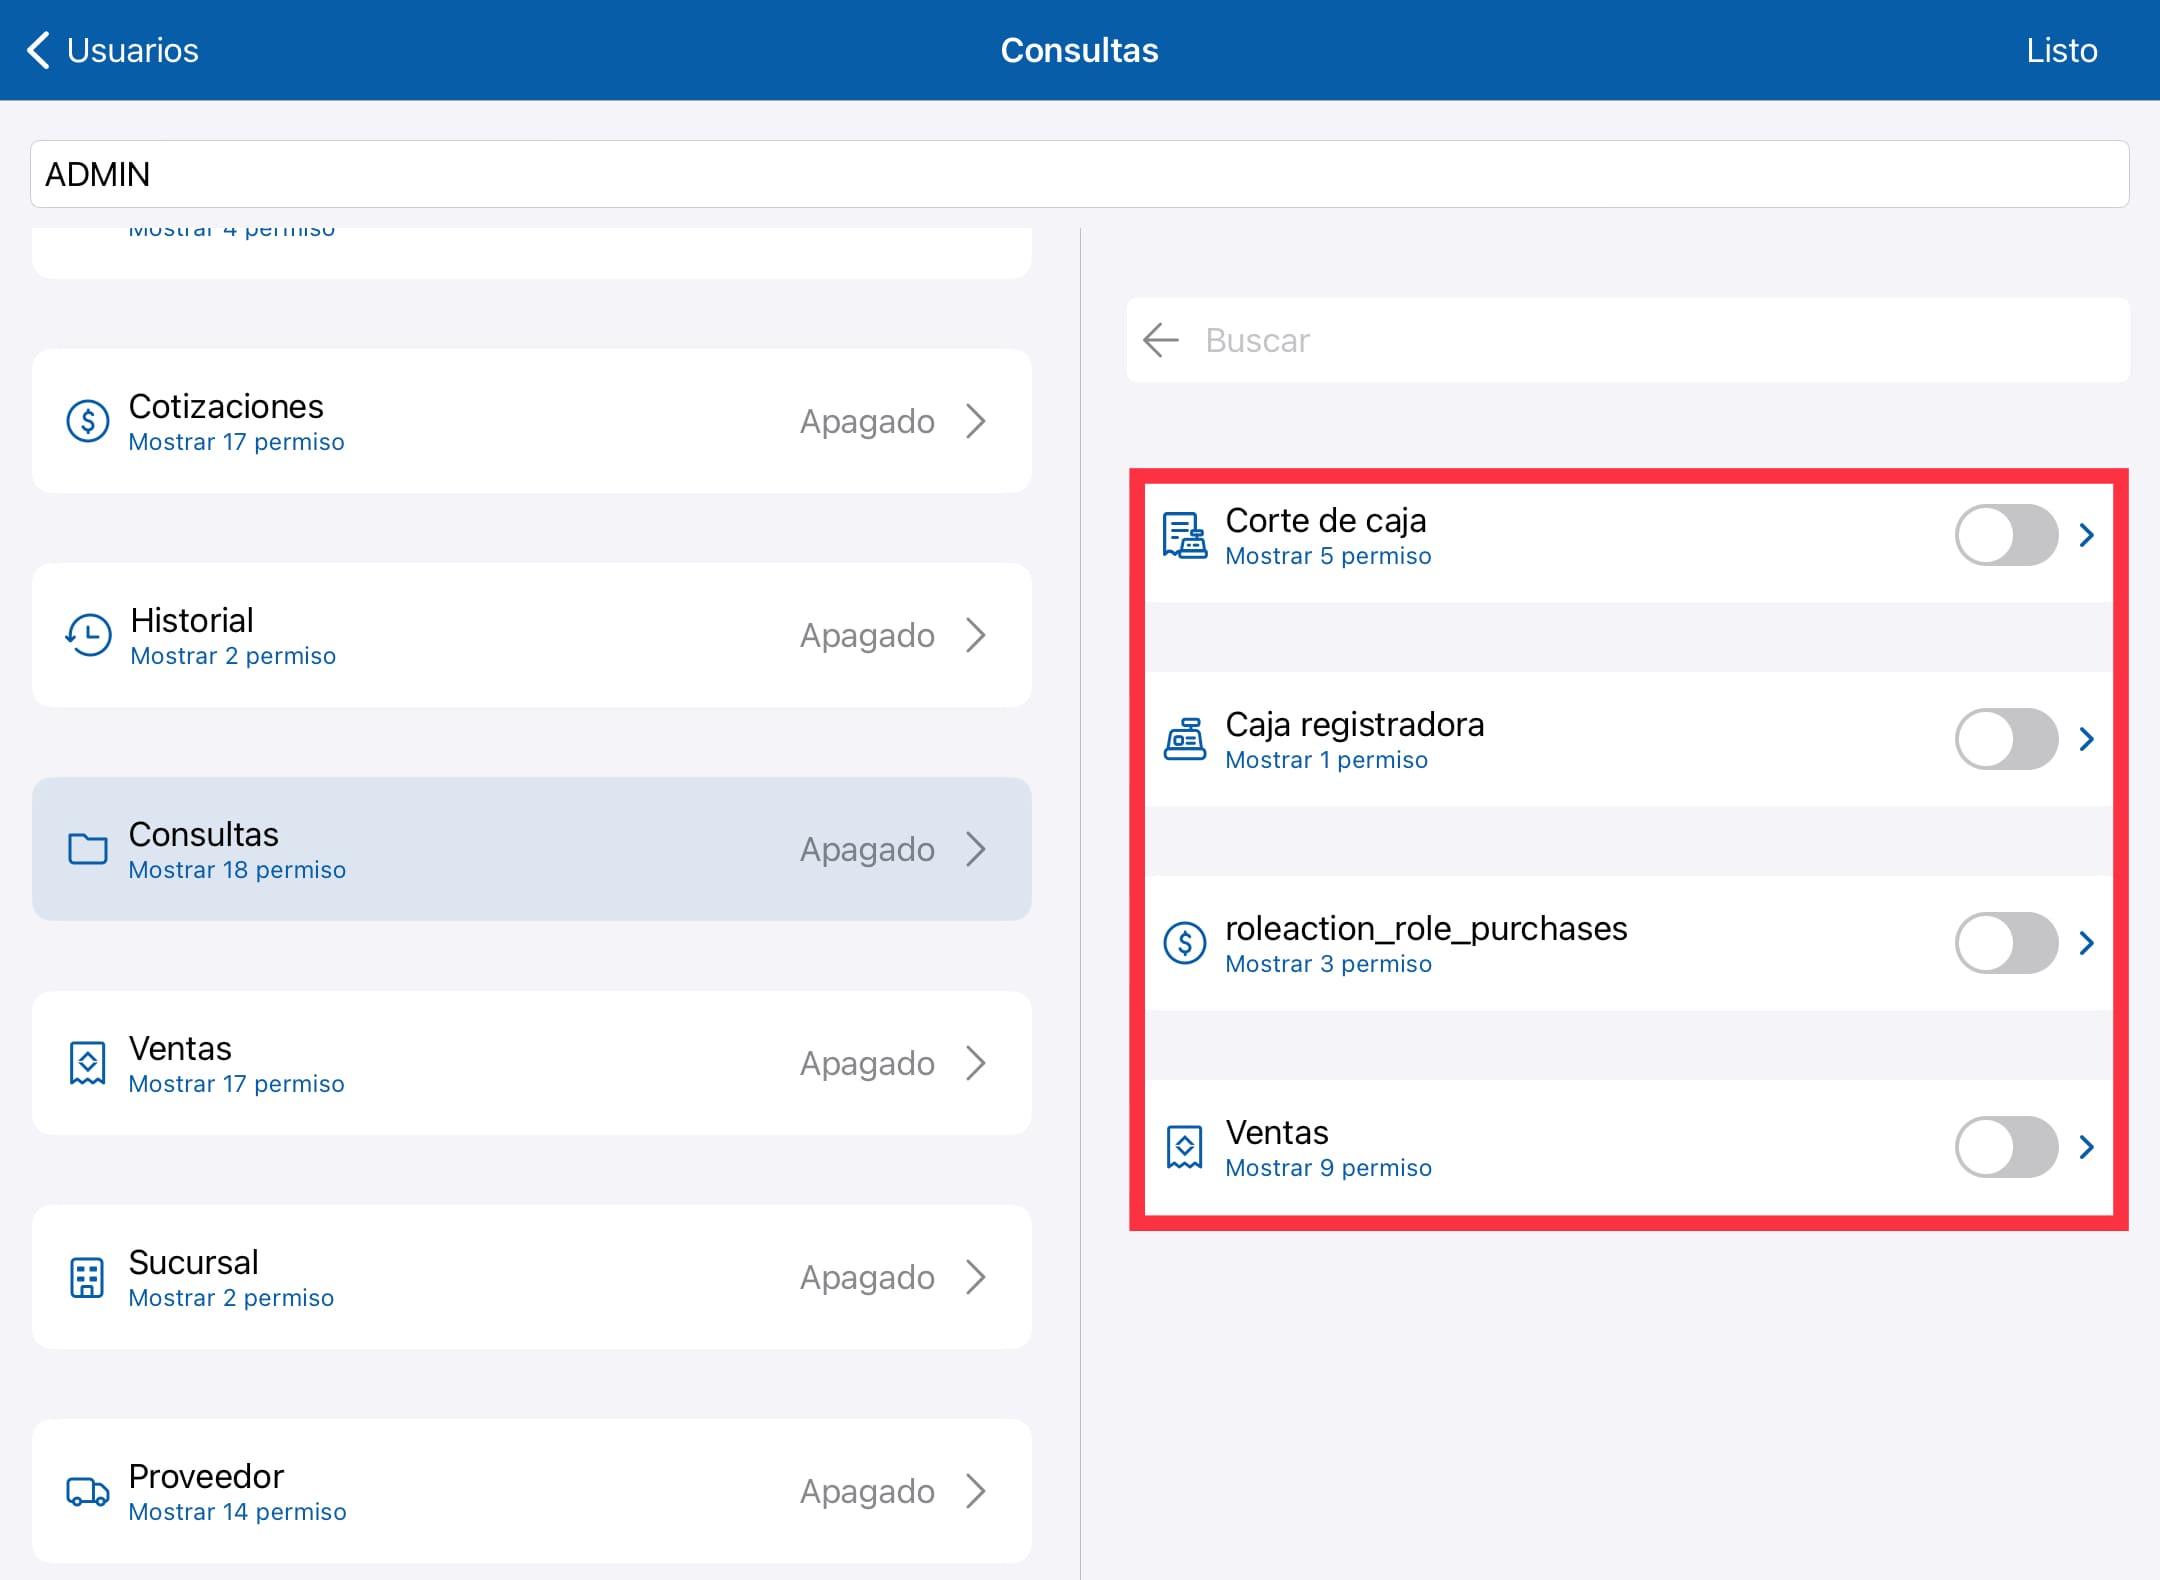The image size is (2160, 1580).
Task: Tap the Proveedor truck icon
Action: coord(88,1491)
